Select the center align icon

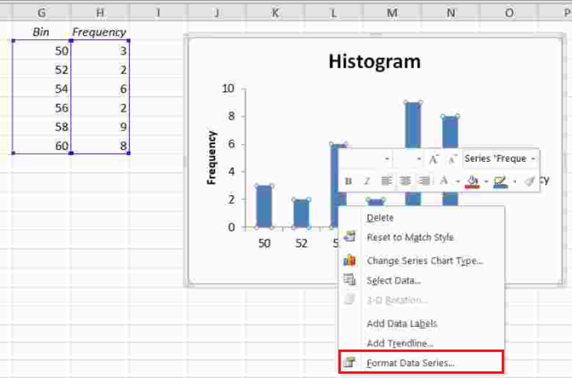pyautogui.click(x=405, y=181)
